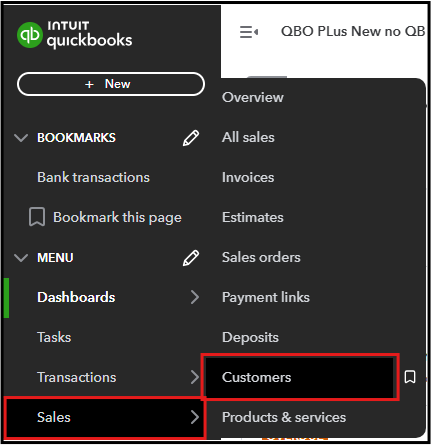This screenshot has height=445, width=431.
Task: Click bookmark icon next to Customers
Action: point(410,377)
